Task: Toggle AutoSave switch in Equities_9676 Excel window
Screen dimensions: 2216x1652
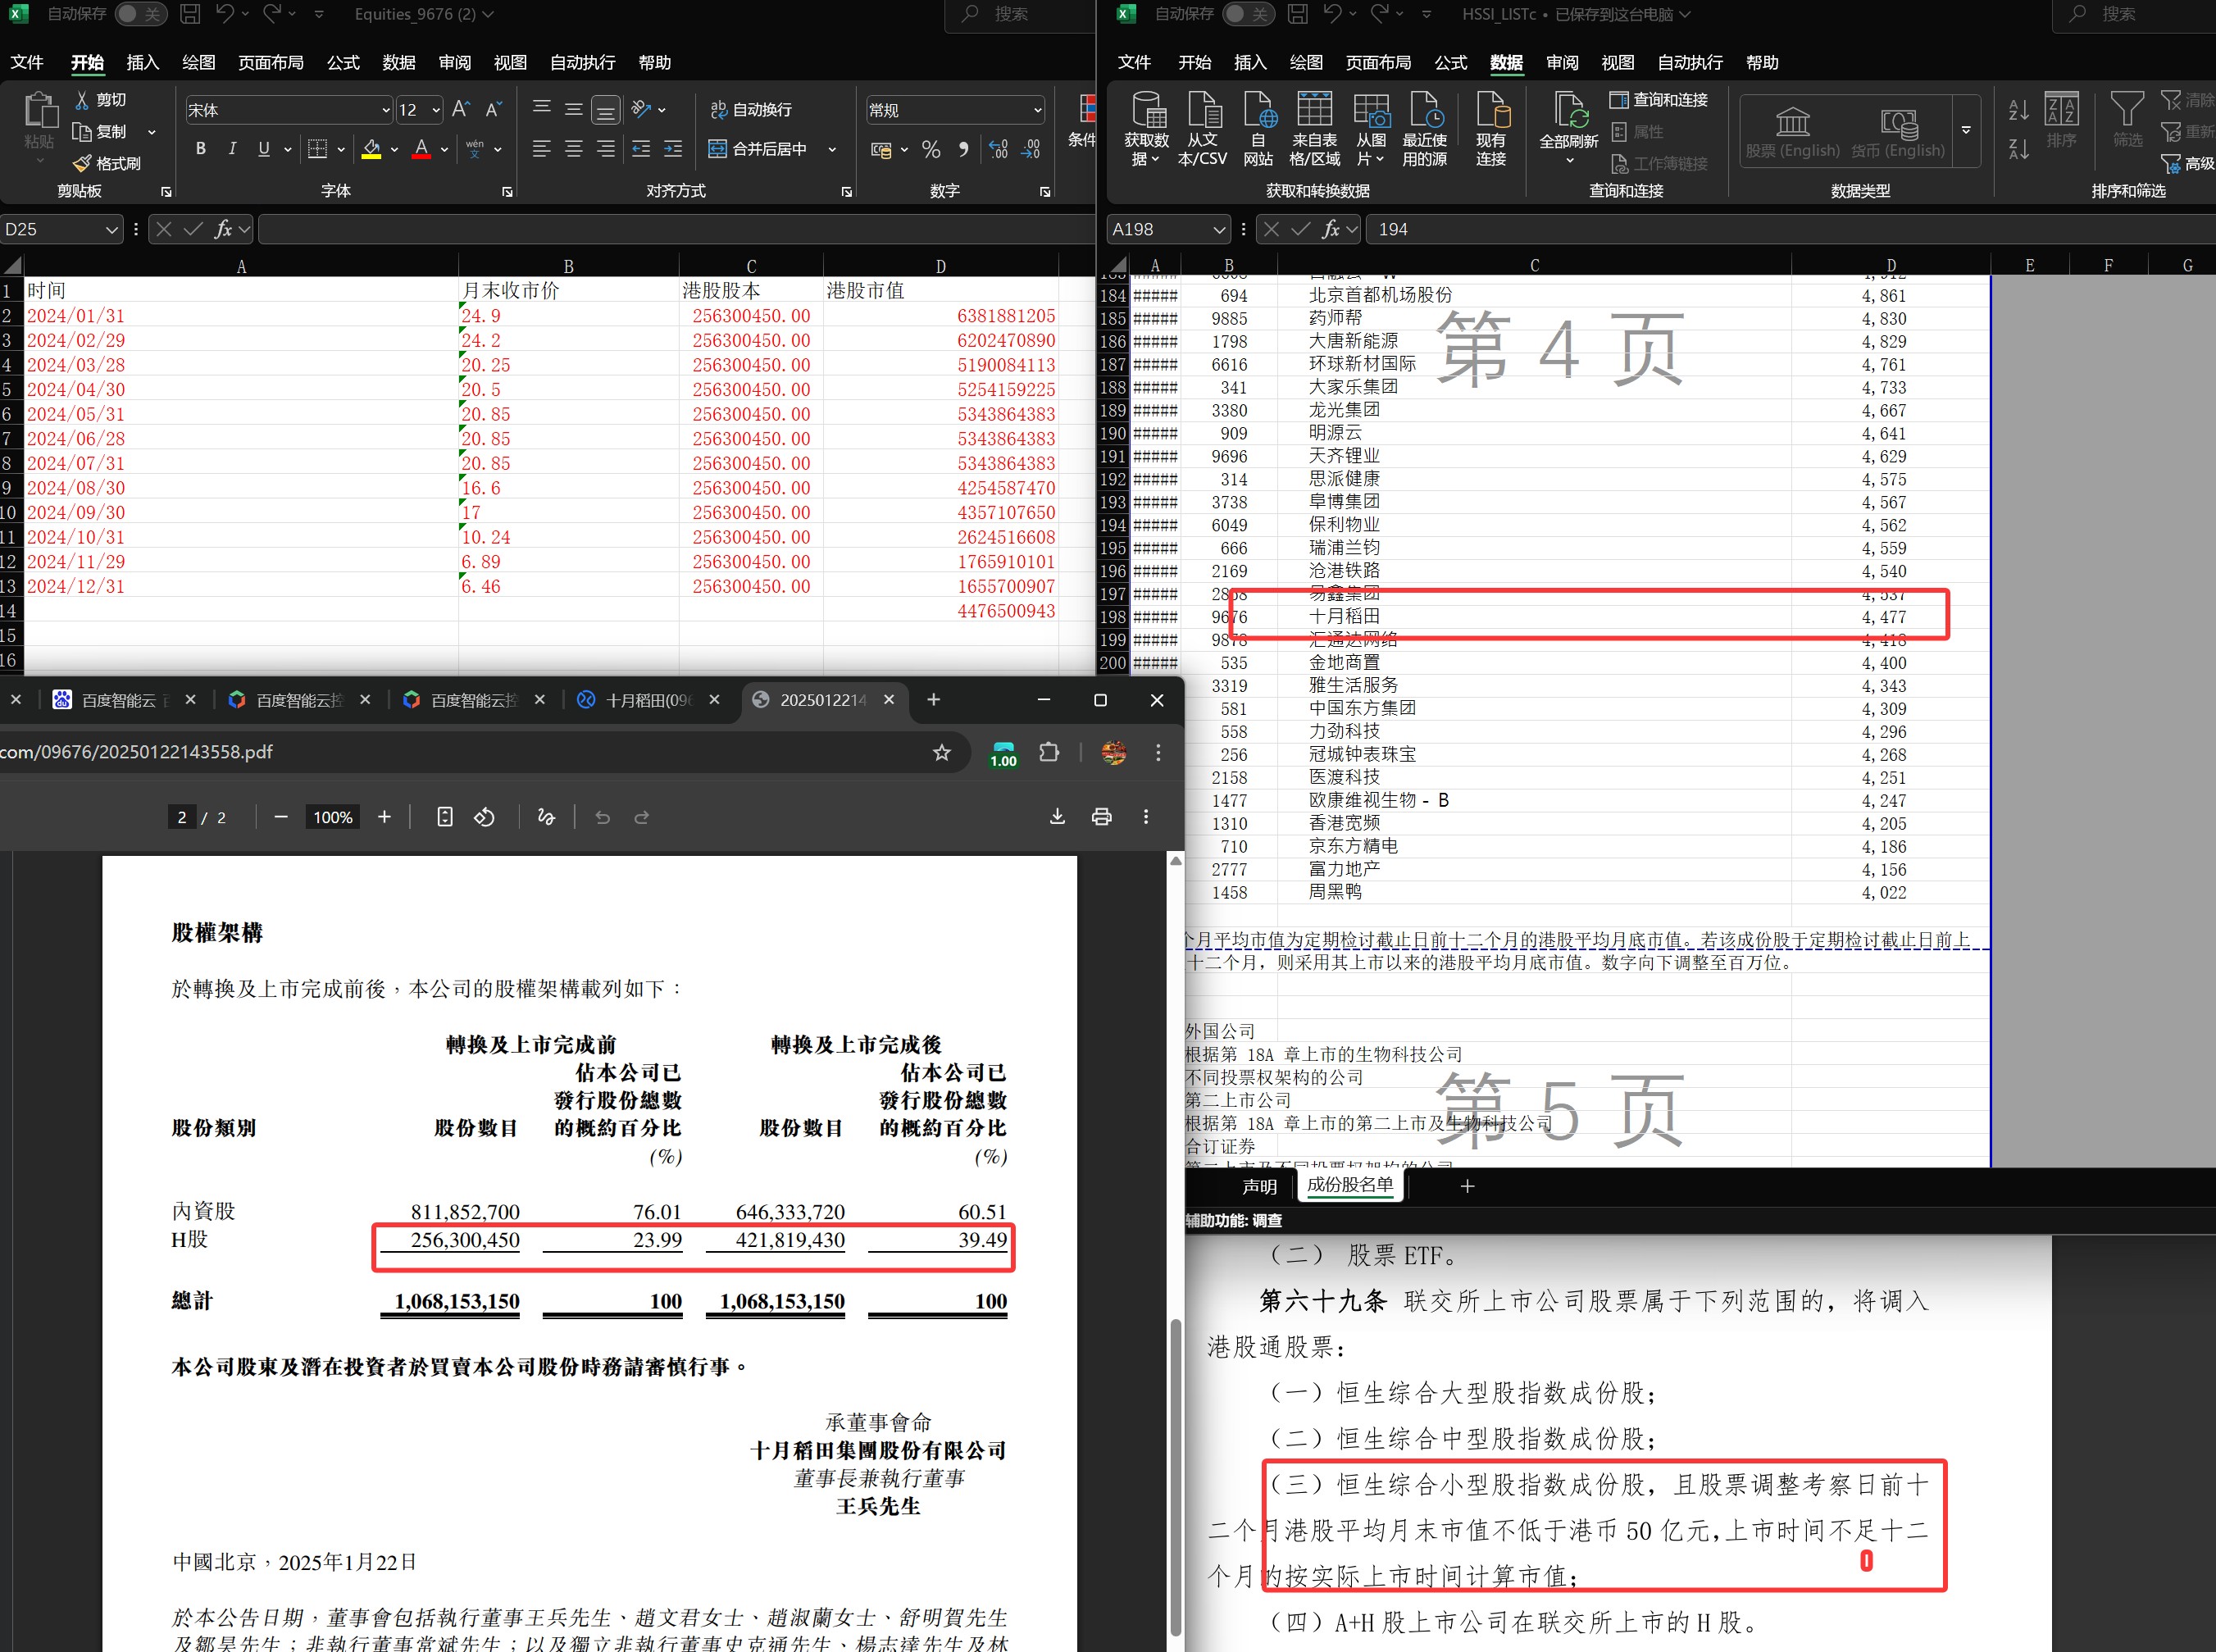Action: [x=140, y=14]
